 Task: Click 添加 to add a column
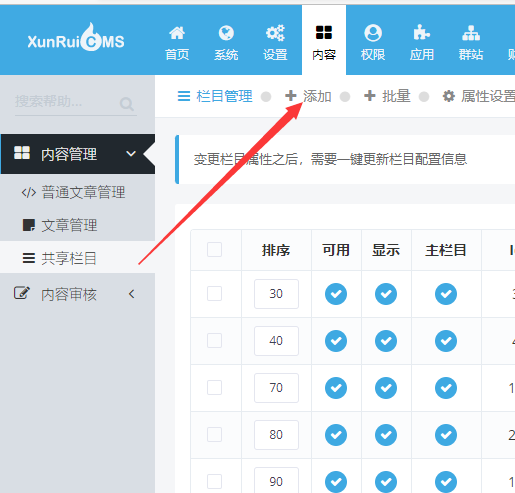[308, 96]
